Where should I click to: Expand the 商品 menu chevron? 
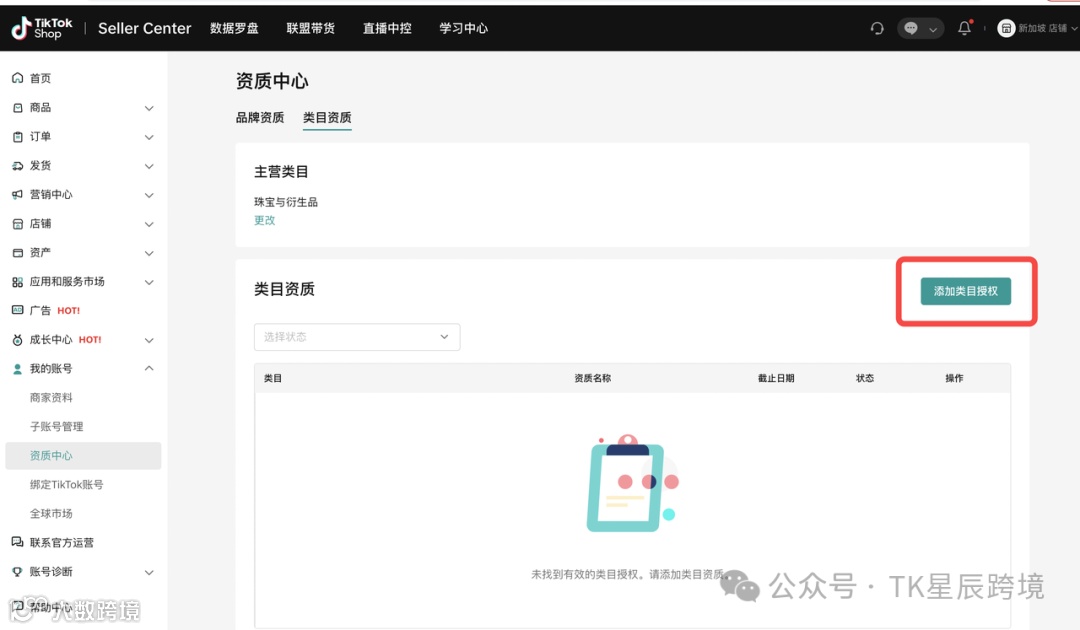tap(149, 108)
